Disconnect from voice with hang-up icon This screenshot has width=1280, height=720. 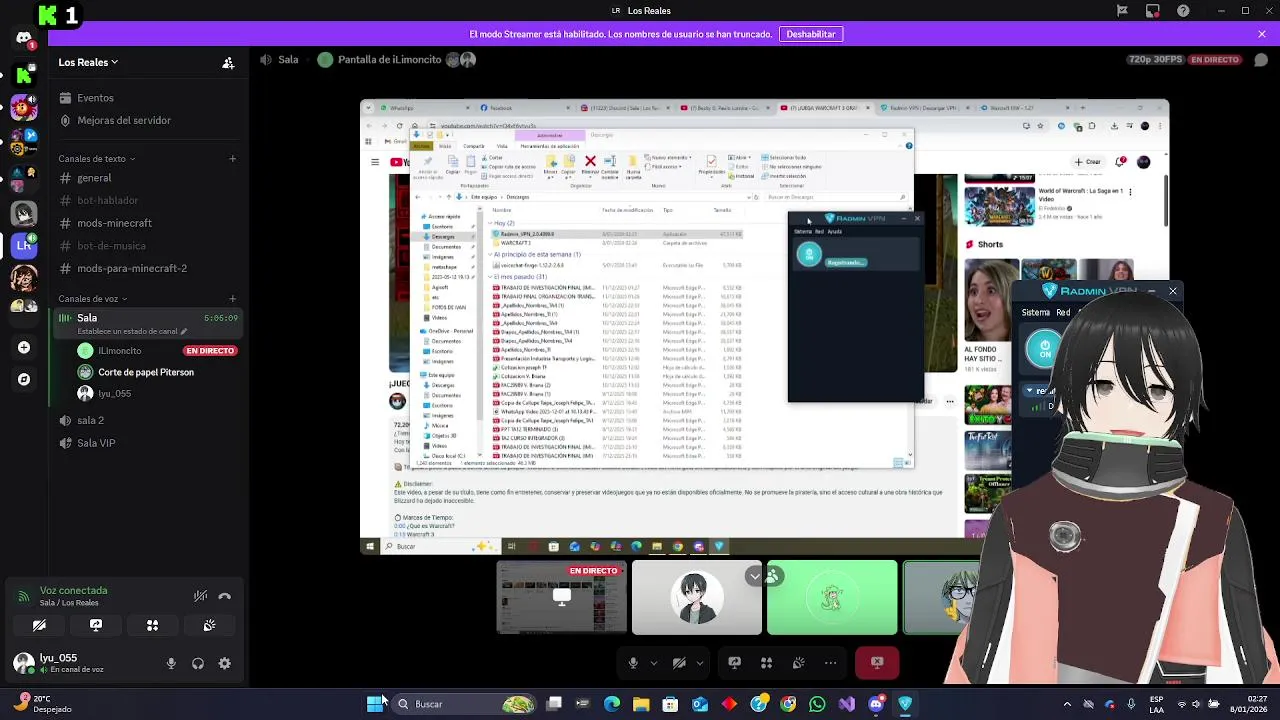coord(225,596)
